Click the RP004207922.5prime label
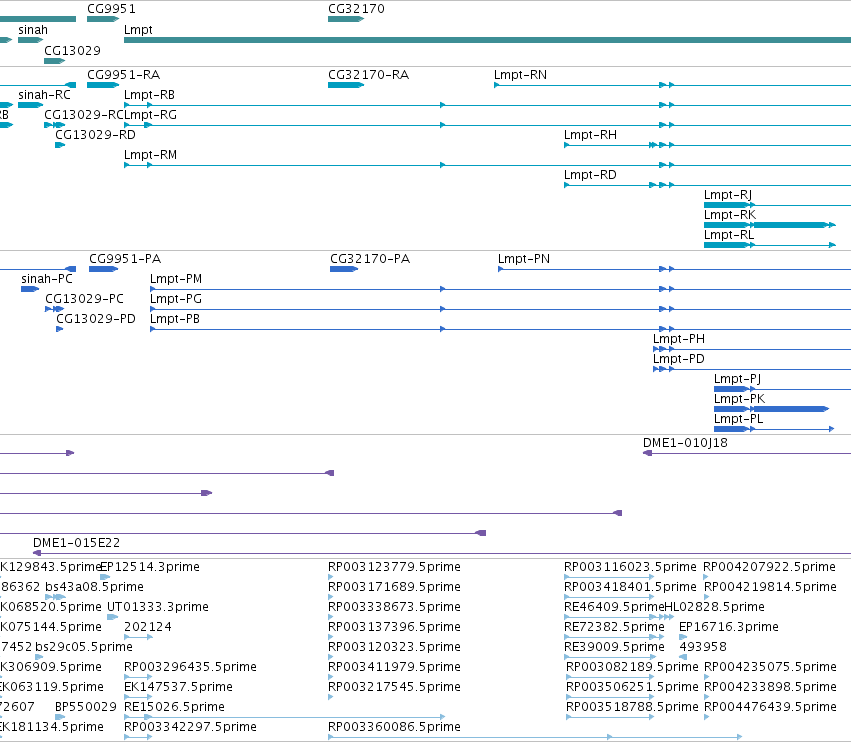The image size is (851, 742). (x=769, y=567)
